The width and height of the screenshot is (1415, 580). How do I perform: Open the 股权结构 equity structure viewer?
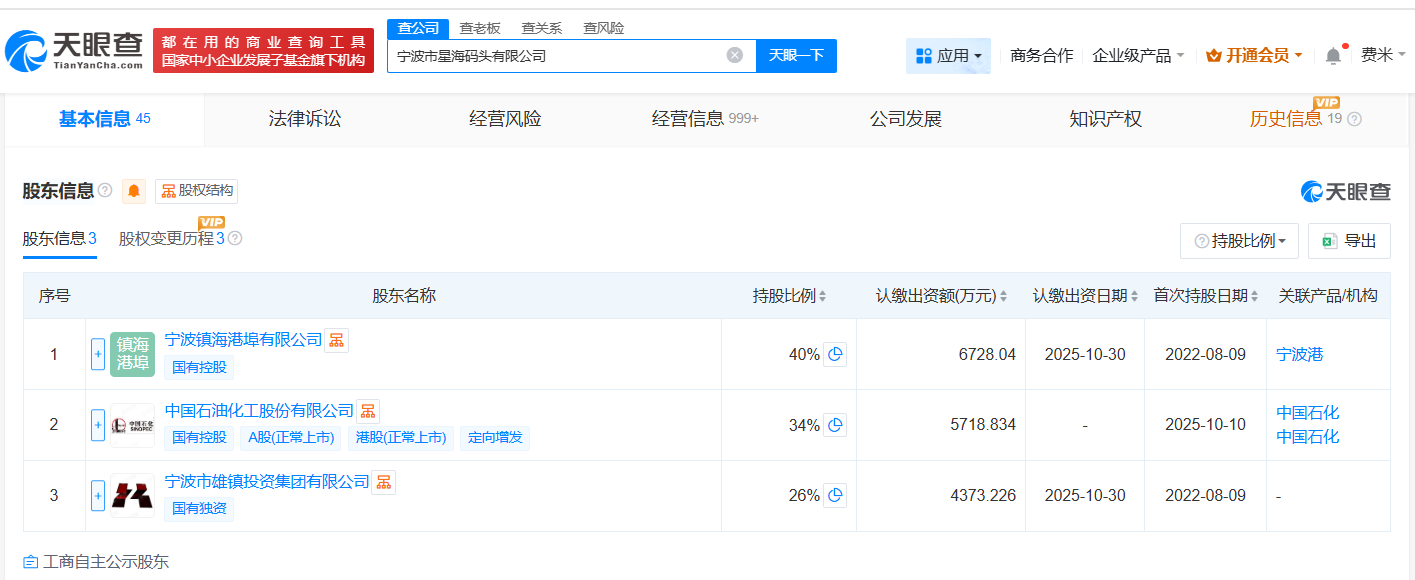(x=196, y=191)
